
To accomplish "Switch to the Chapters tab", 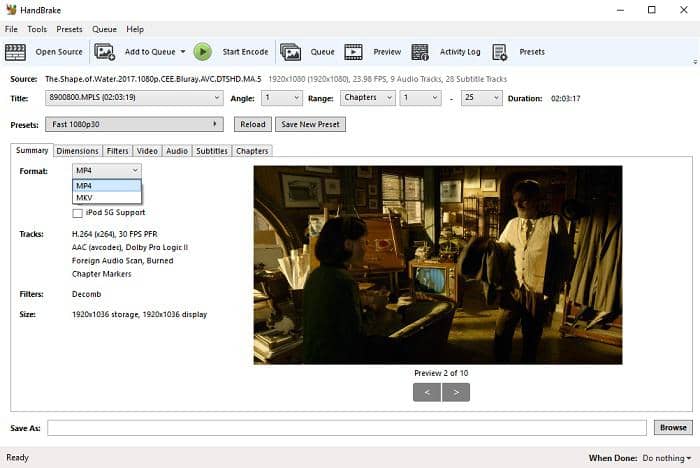I will click(252, 151).
